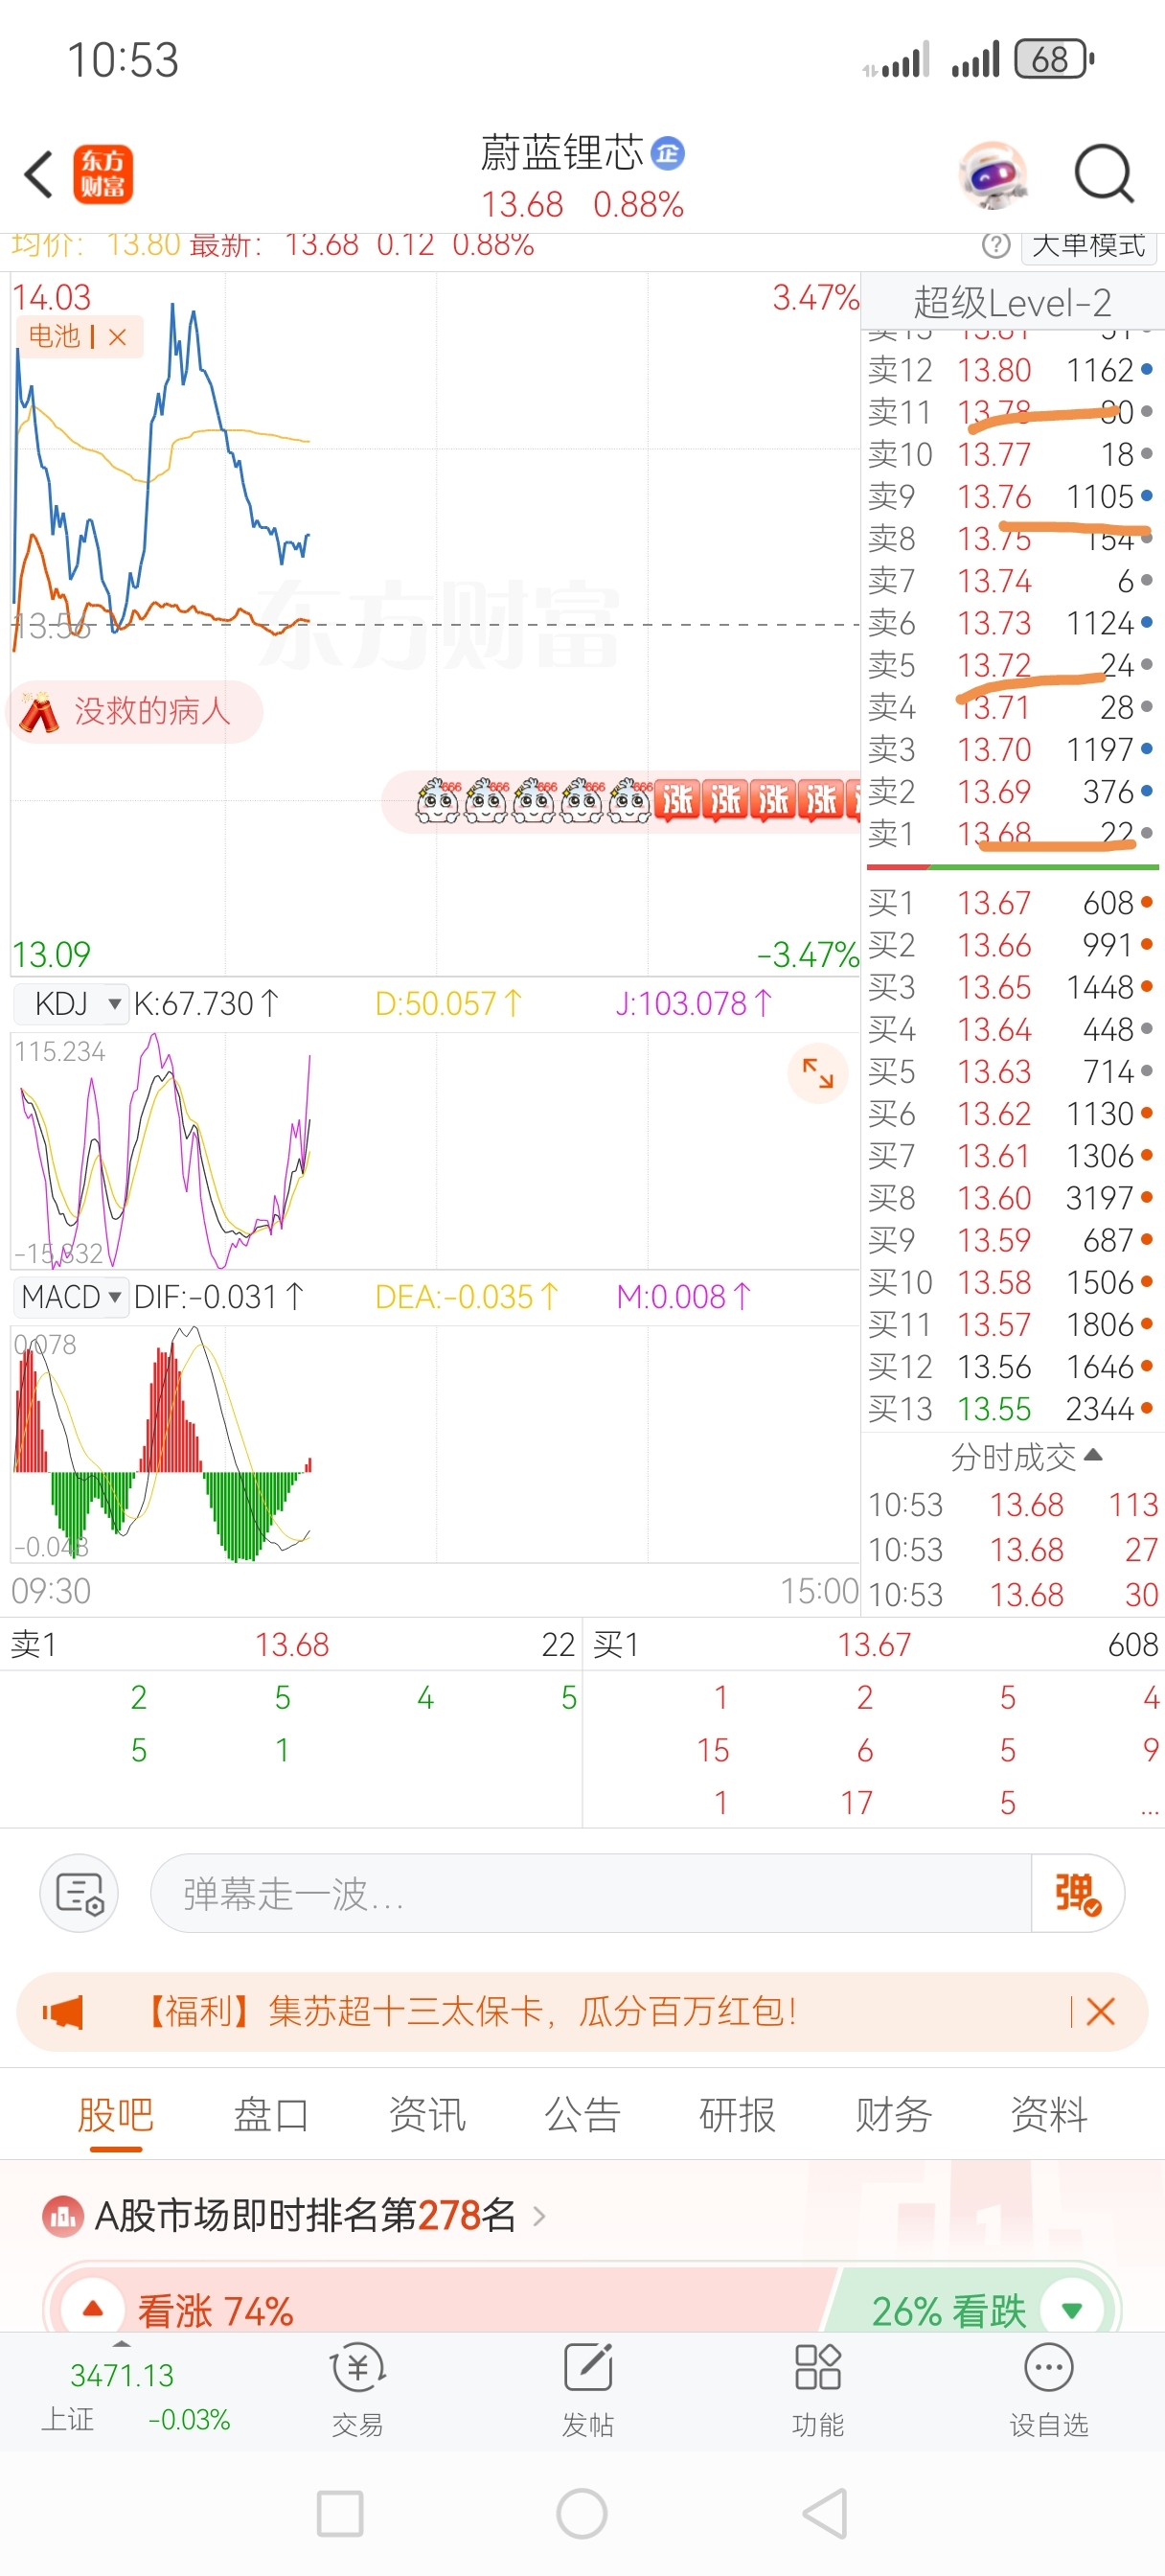Tap the search magnifier icon
Image resolution: width=1165 pixels, height=2576 pixels.
click(1104, 174)
